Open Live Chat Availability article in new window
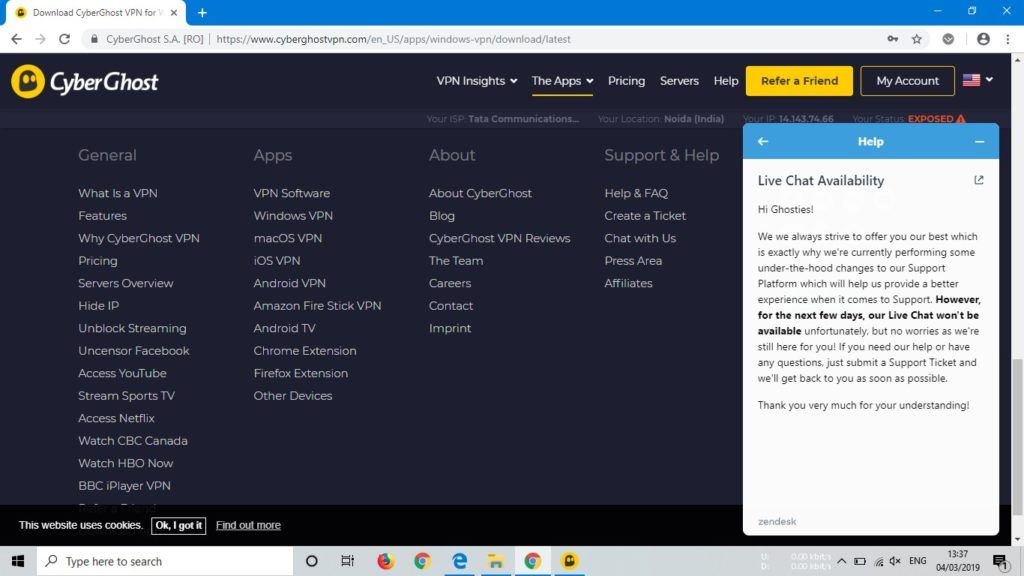 [x=979, y=180]
